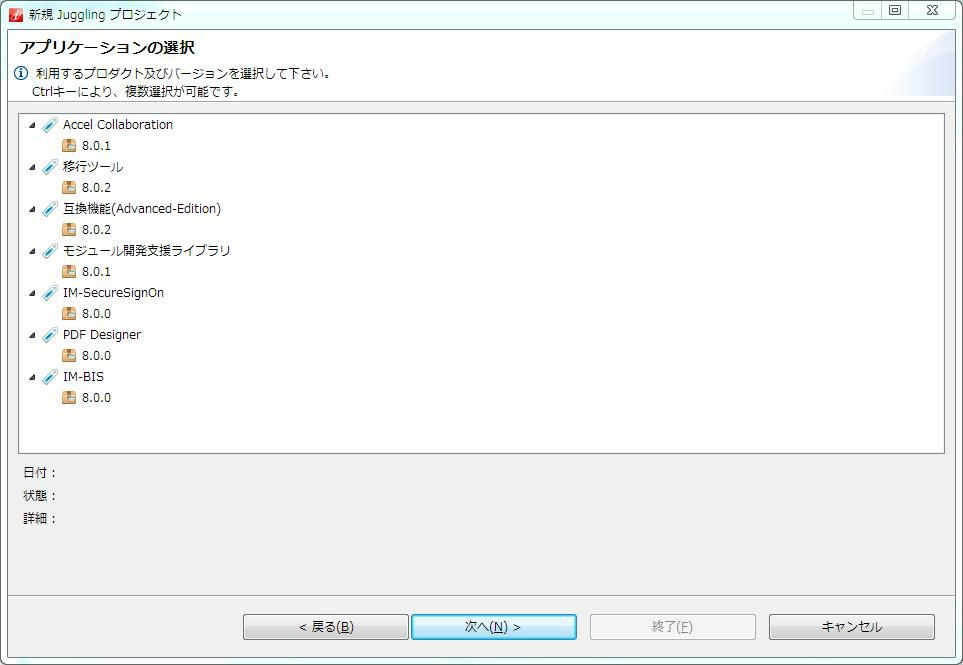963x665 pixels.
Task: Click the info icon beside the instruction text
Action: click(x=21, y=74)
